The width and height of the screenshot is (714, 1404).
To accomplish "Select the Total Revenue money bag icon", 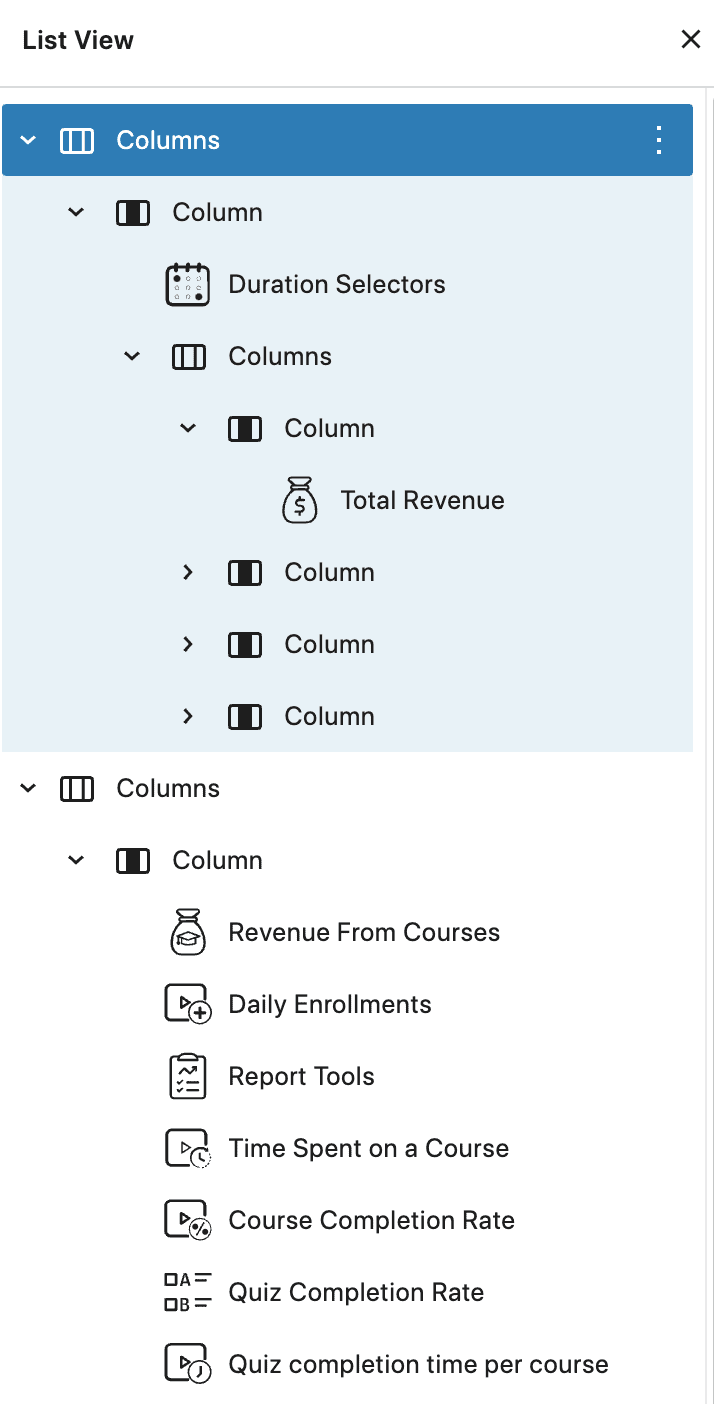I will 299,499.
